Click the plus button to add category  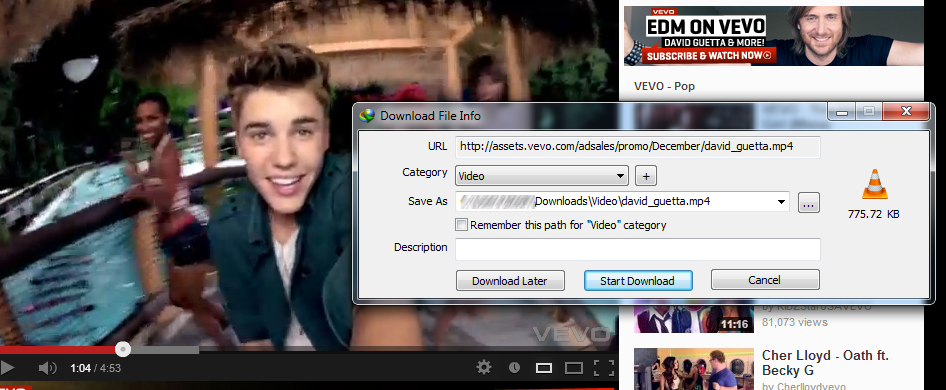point(646,176)
